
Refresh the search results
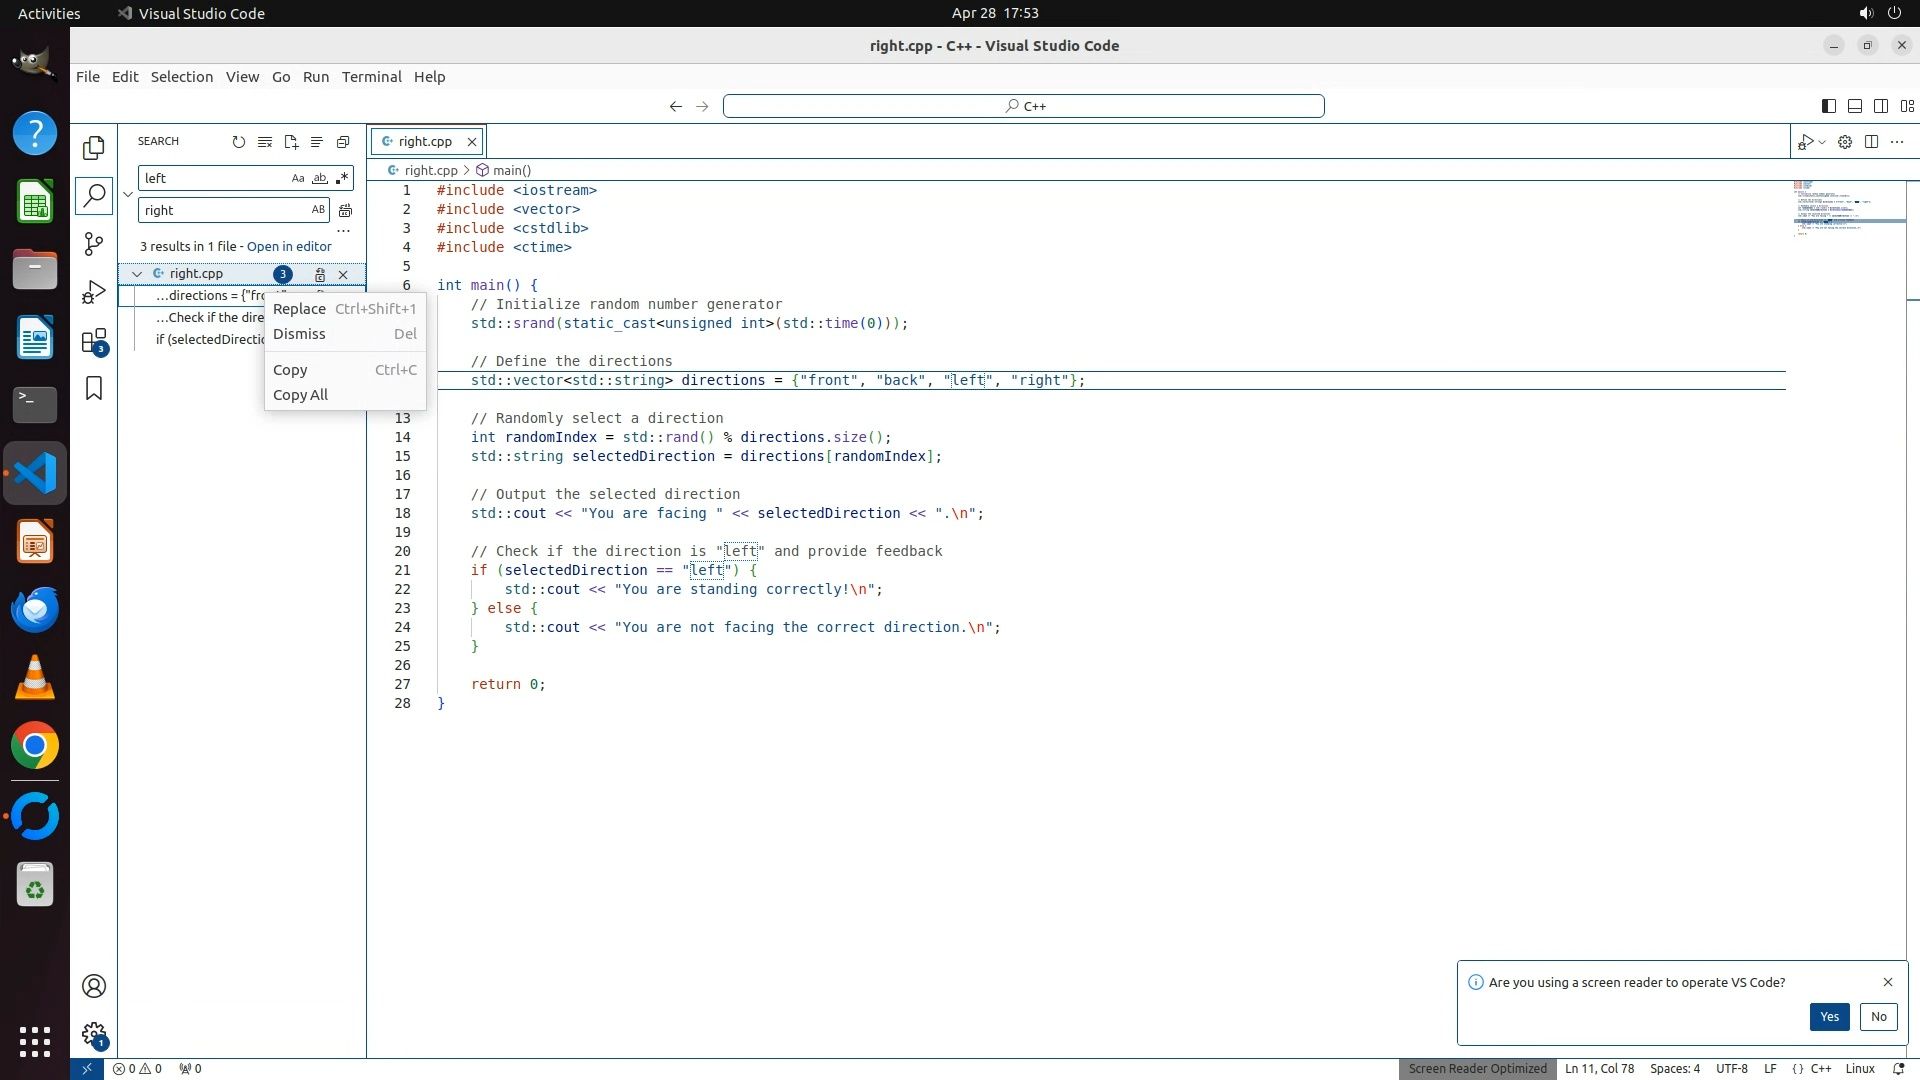pos(238,142)
